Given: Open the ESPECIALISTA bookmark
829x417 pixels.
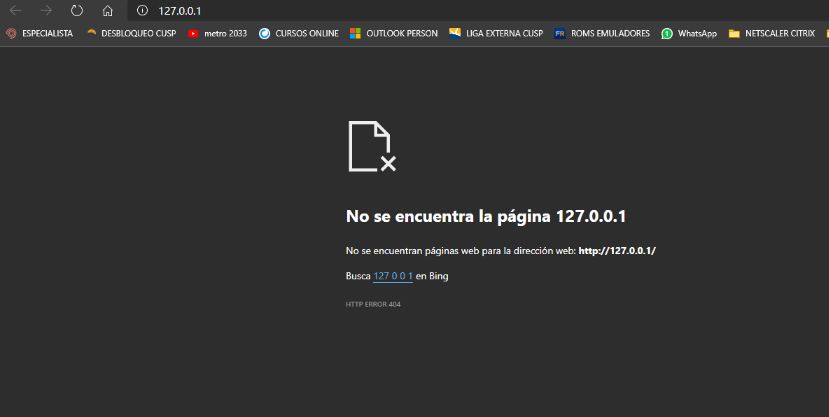Looking at the screenshot, I should coord(40,33).
